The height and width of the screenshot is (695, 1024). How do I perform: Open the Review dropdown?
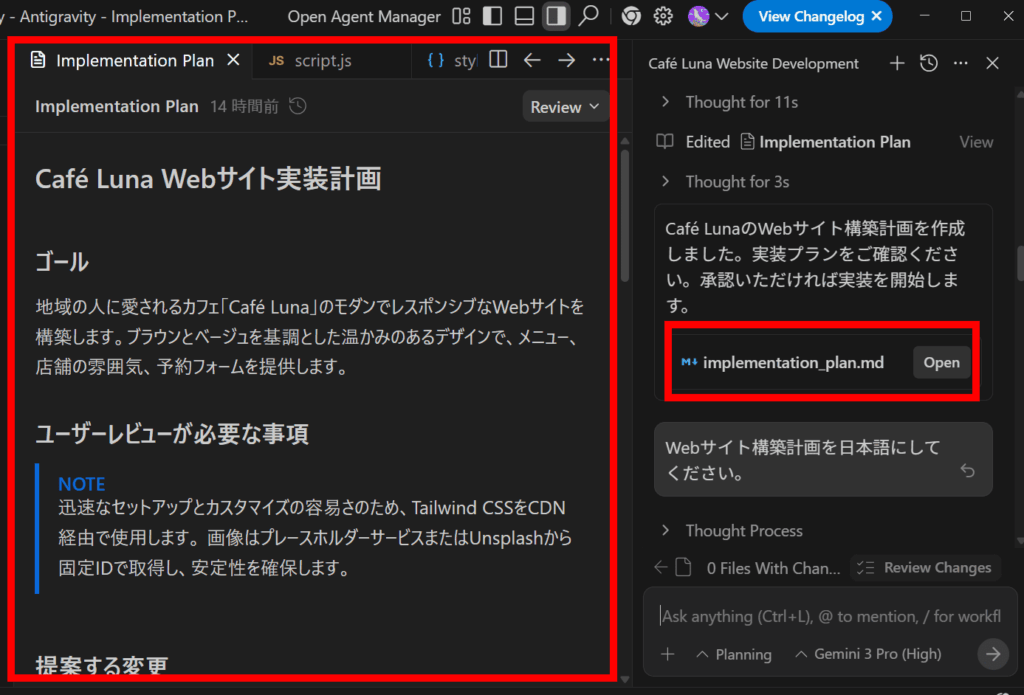click(x=565, y=107)
